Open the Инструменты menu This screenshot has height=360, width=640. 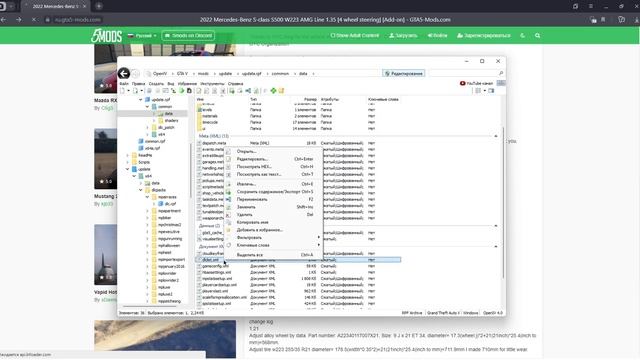[x=212, y=83]
